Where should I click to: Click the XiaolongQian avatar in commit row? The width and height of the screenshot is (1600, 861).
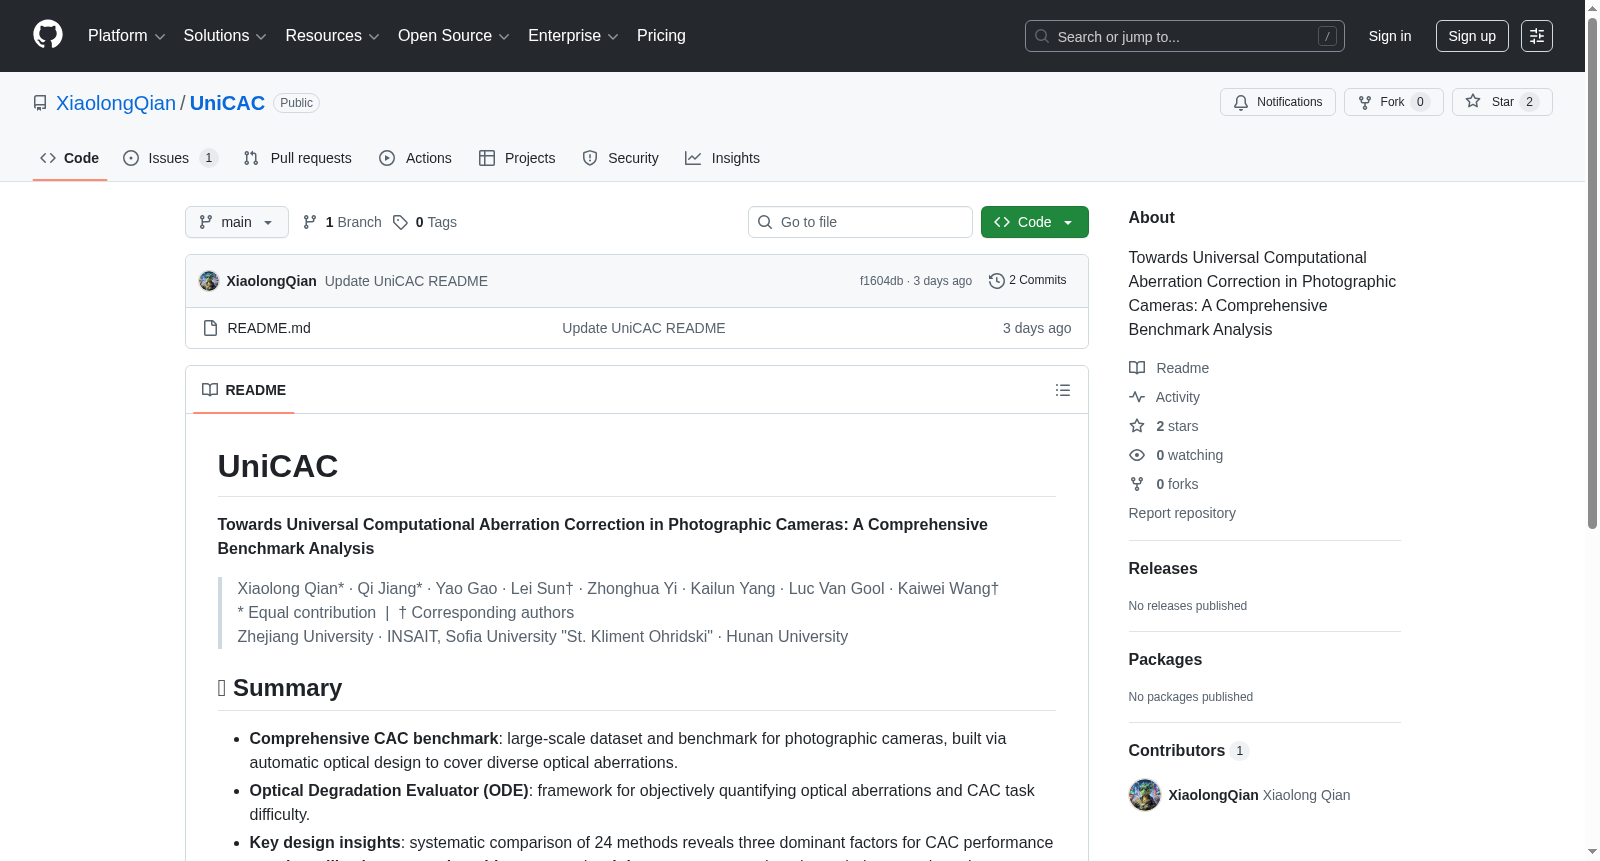pos(209,281)
